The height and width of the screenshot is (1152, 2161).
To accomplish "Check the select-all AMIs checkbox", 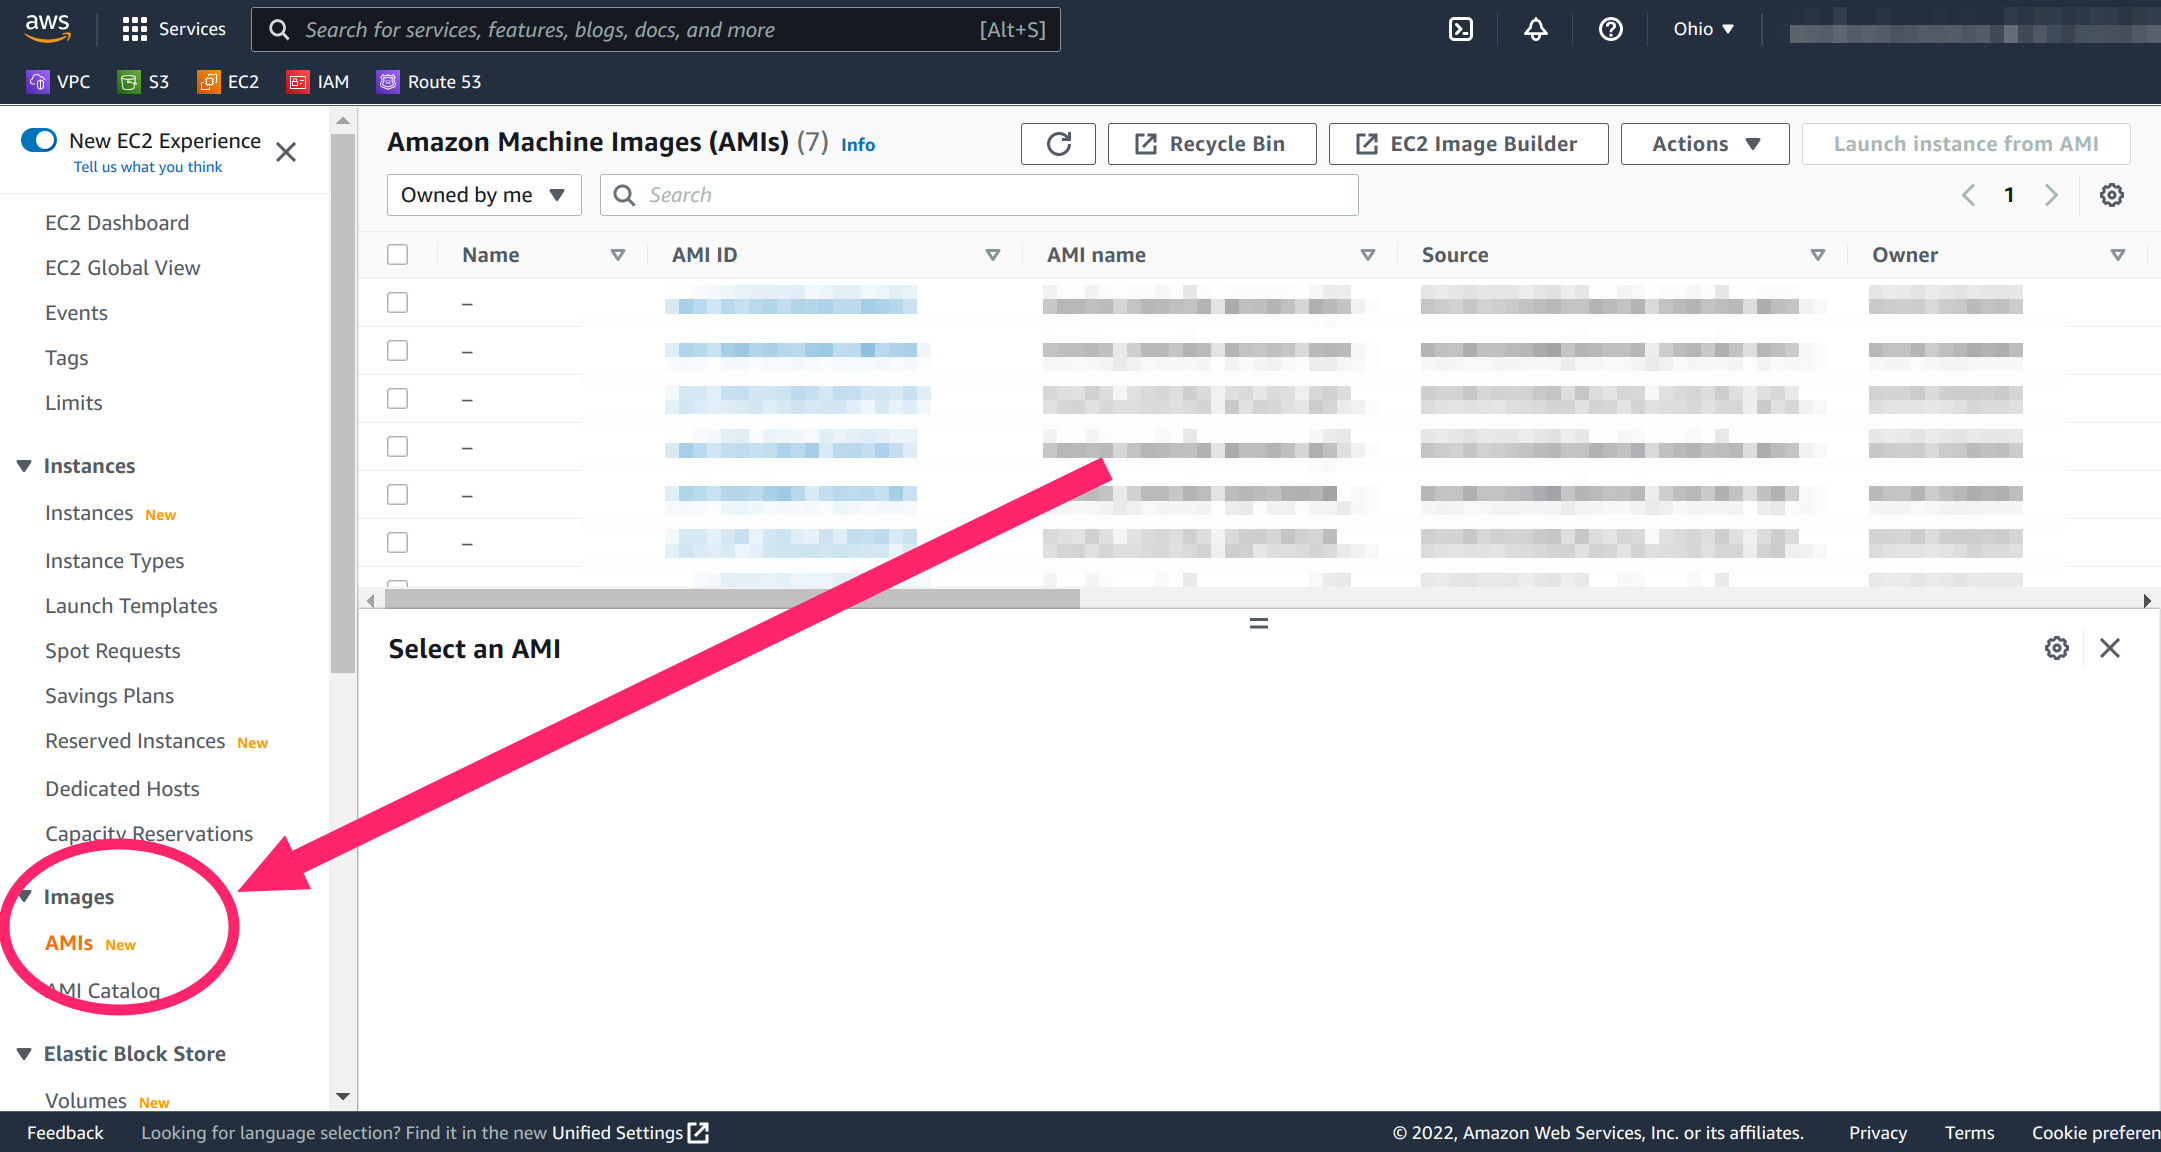I will [398, 255].
